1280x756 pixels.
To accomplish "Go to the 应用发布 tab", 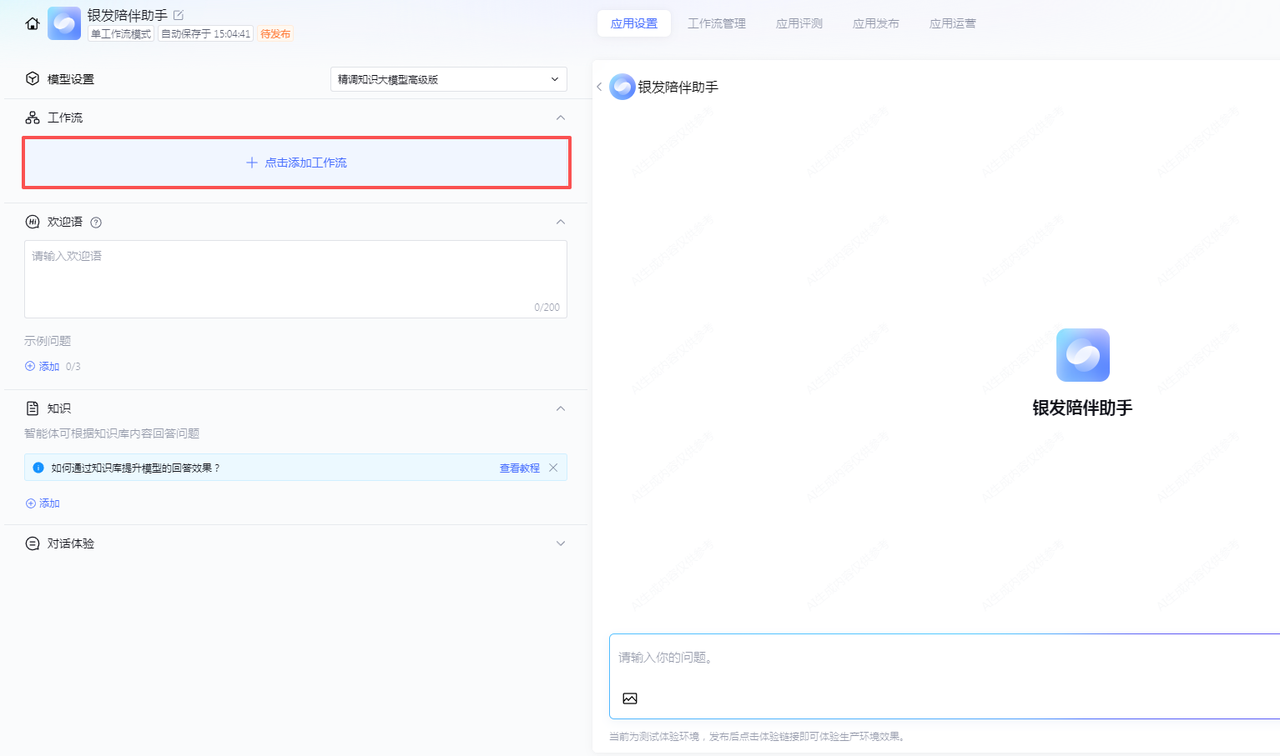I will coord(875,23).
